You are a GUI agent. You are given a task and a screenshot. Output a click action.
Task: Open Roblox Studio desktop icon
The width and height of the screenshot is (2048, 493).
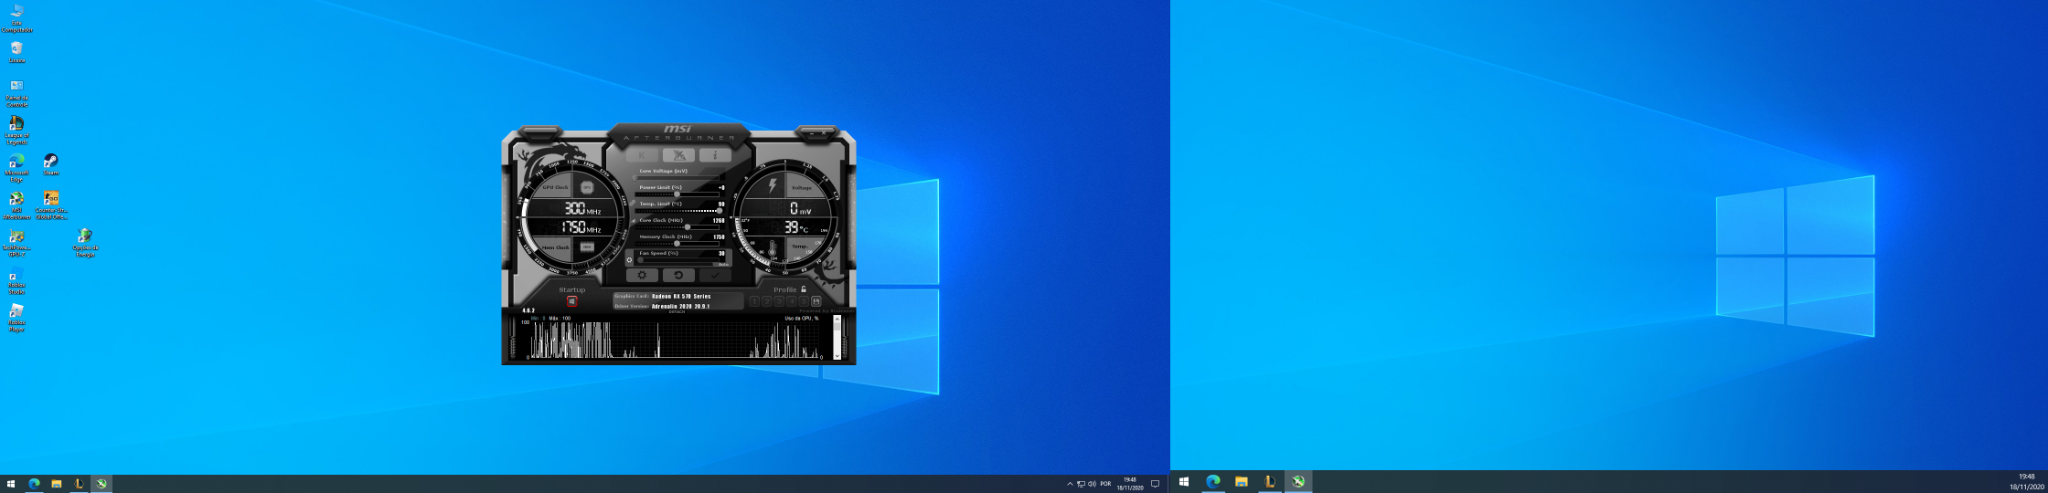coord(17,281)
